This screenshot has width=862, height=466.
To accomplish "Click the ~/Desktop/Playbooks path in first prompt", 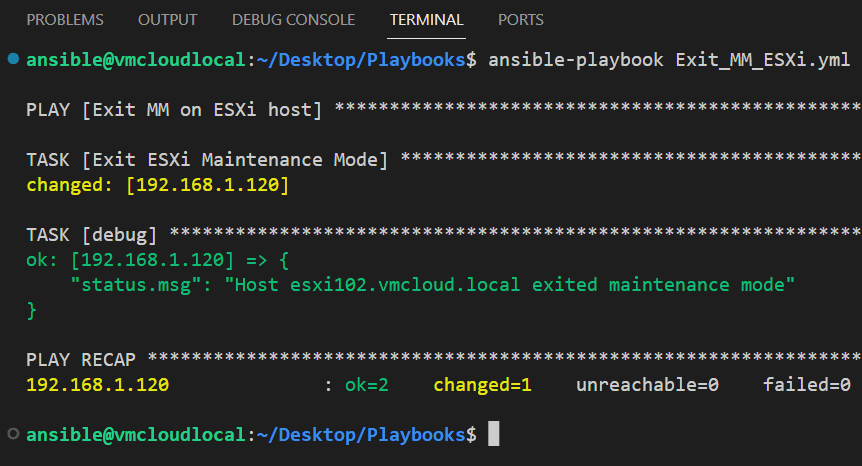I will [361, 60].
